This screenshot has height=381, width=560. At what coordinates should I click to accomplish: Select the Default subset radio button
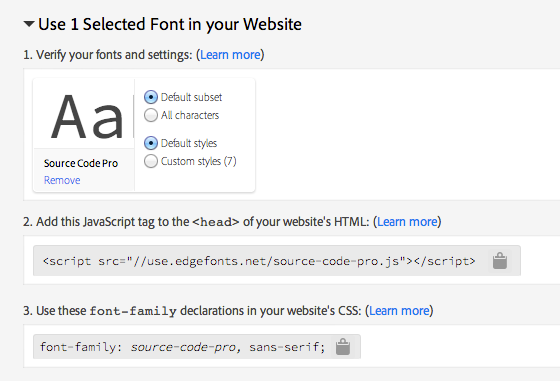pyautogui.click(x=151, y=97)
